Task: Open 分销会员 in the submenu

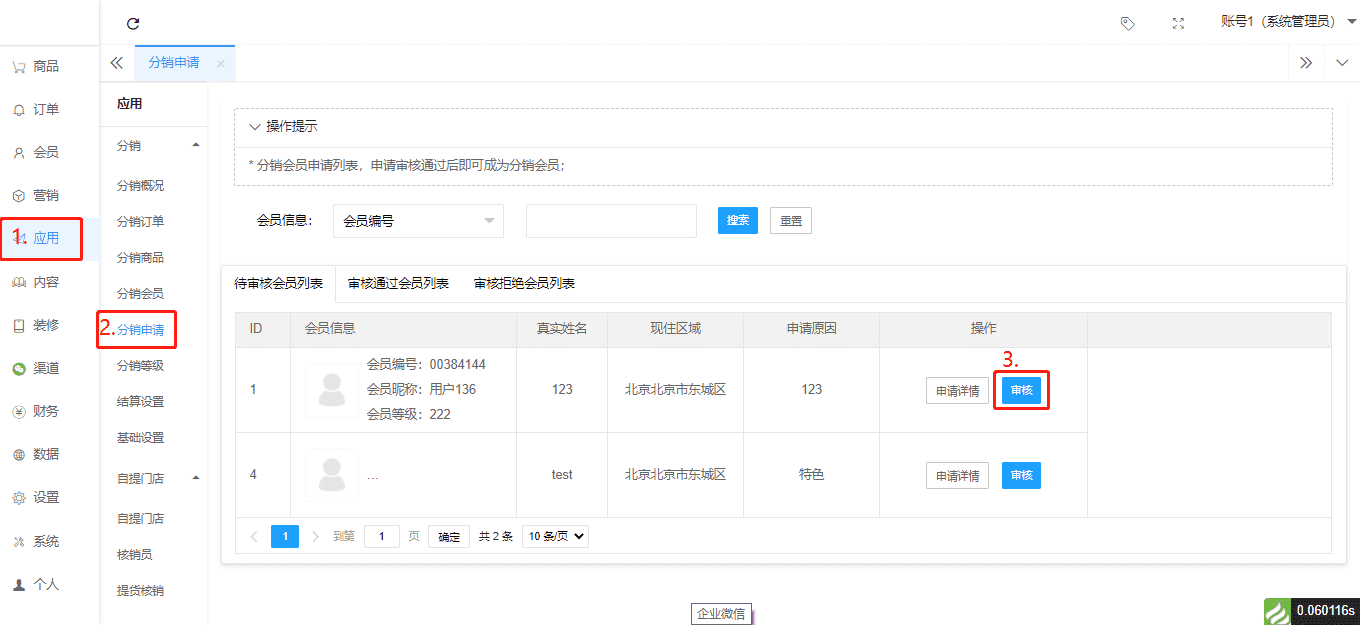Action: [140, 294]
